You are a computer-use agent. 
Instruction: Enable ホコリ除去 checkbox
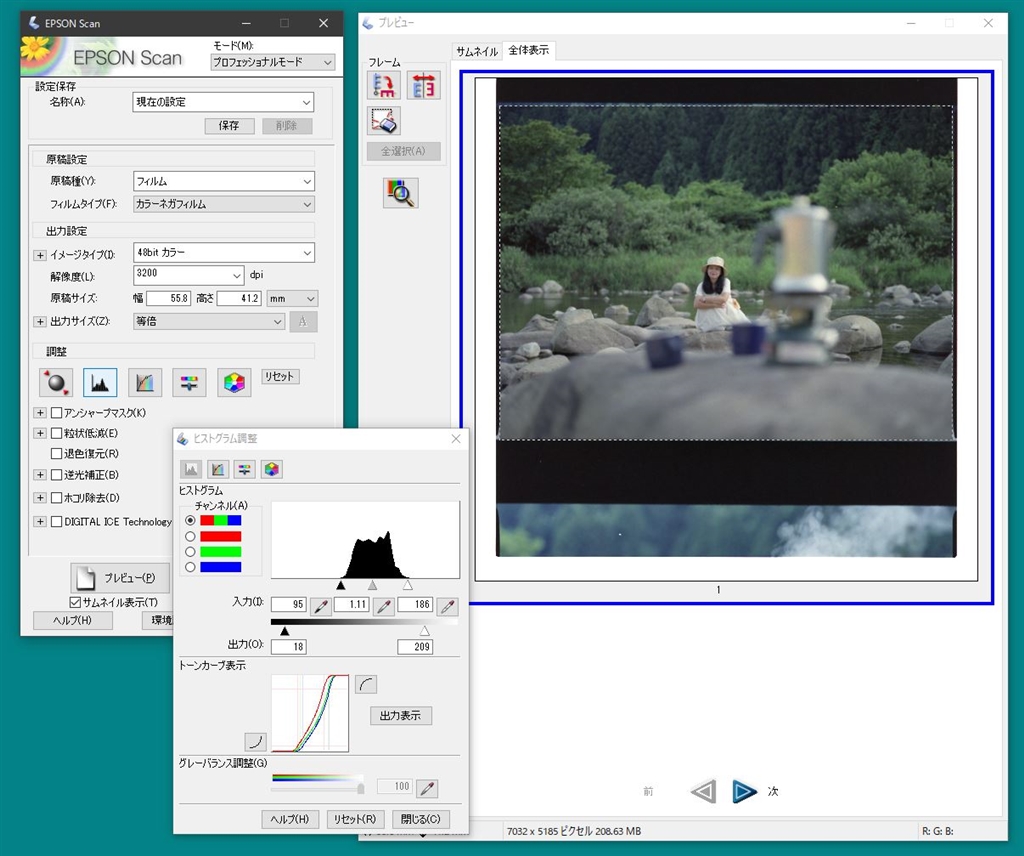point(57,498)
